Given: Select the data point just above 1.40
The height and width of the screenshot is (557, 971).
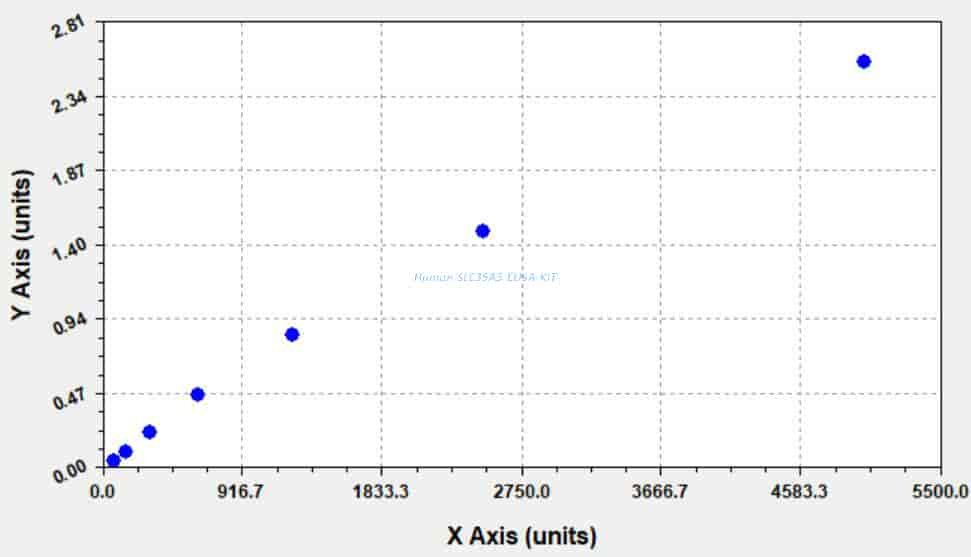Looking at the screenshot, I should coord(482,231).
